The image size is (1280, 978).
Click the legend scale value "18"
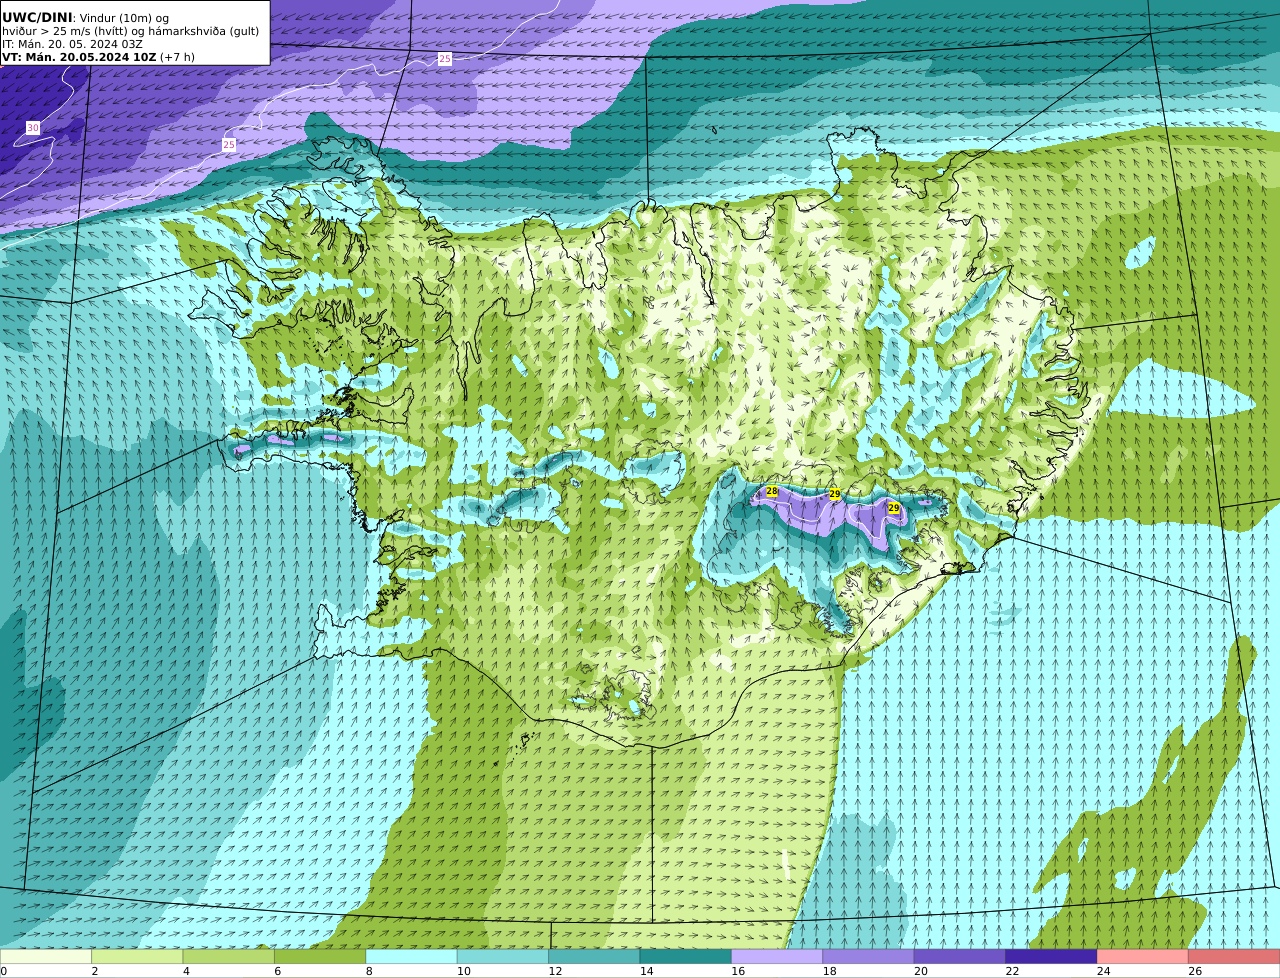tap(829, 971)
